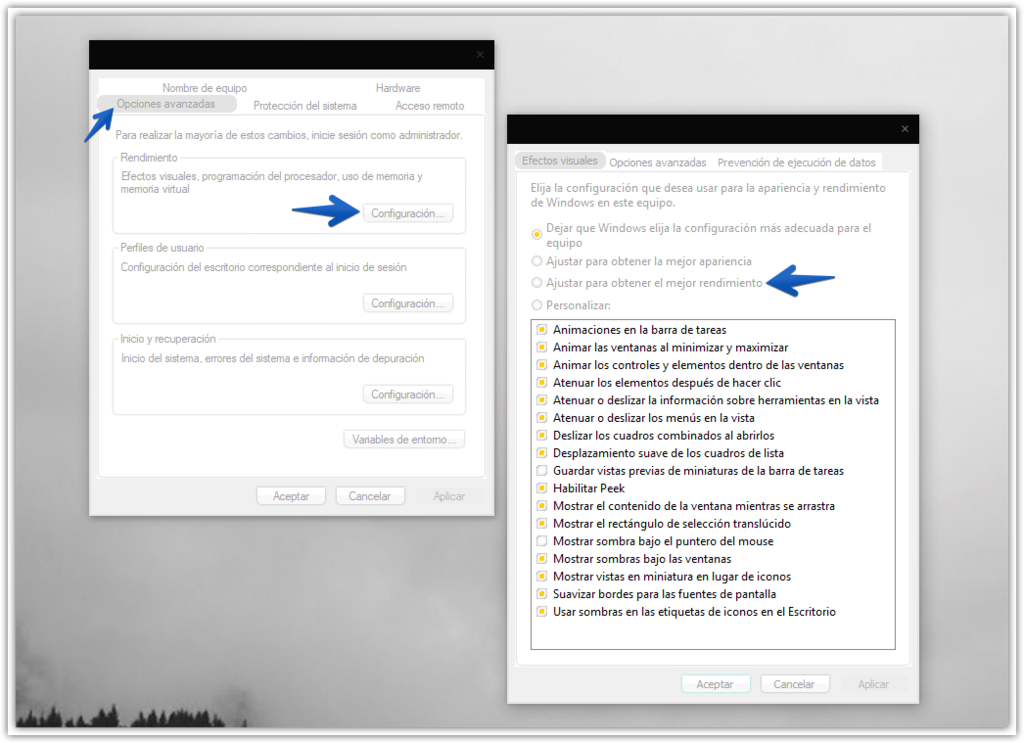
Task: Toggle 'Mostrar el rectángulo de selección translúcido'
Action: 542,524
